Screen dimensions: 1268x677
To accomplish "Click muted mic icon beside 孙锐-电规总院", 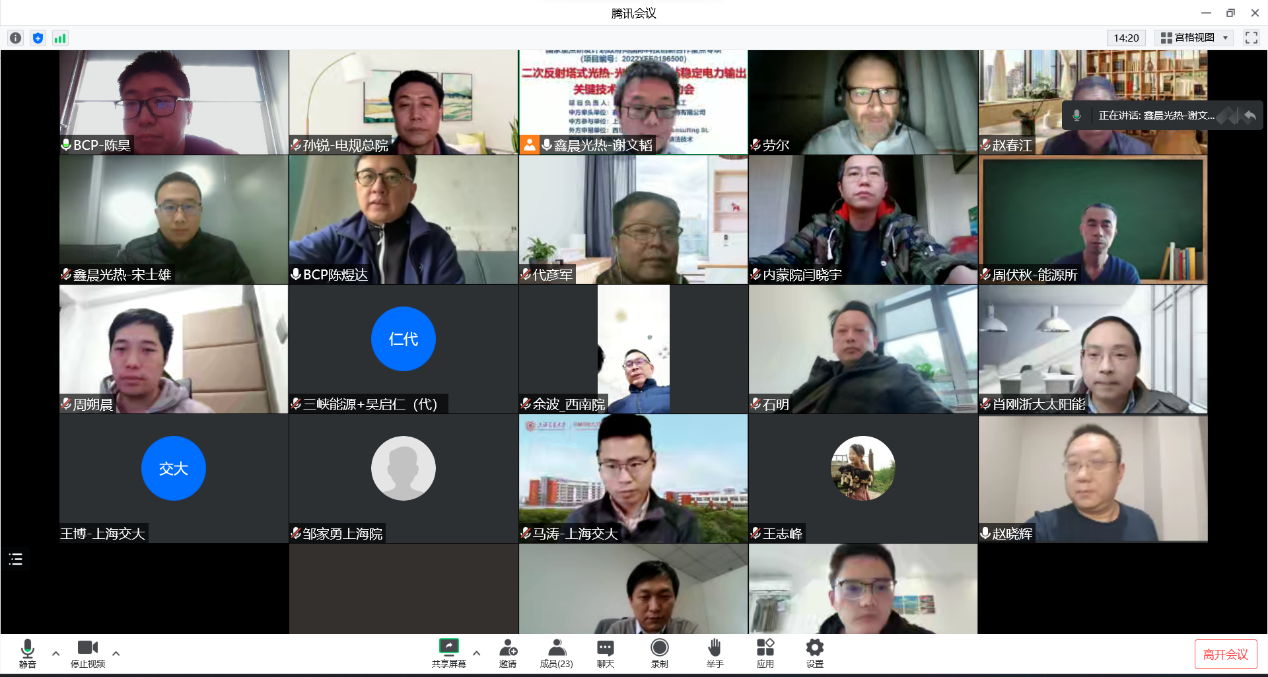I will coord(296,145).
